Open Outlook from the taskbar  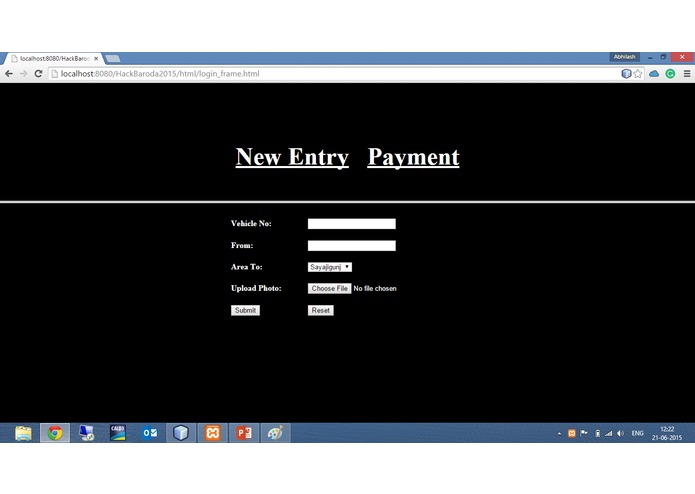tap(149, 433)
